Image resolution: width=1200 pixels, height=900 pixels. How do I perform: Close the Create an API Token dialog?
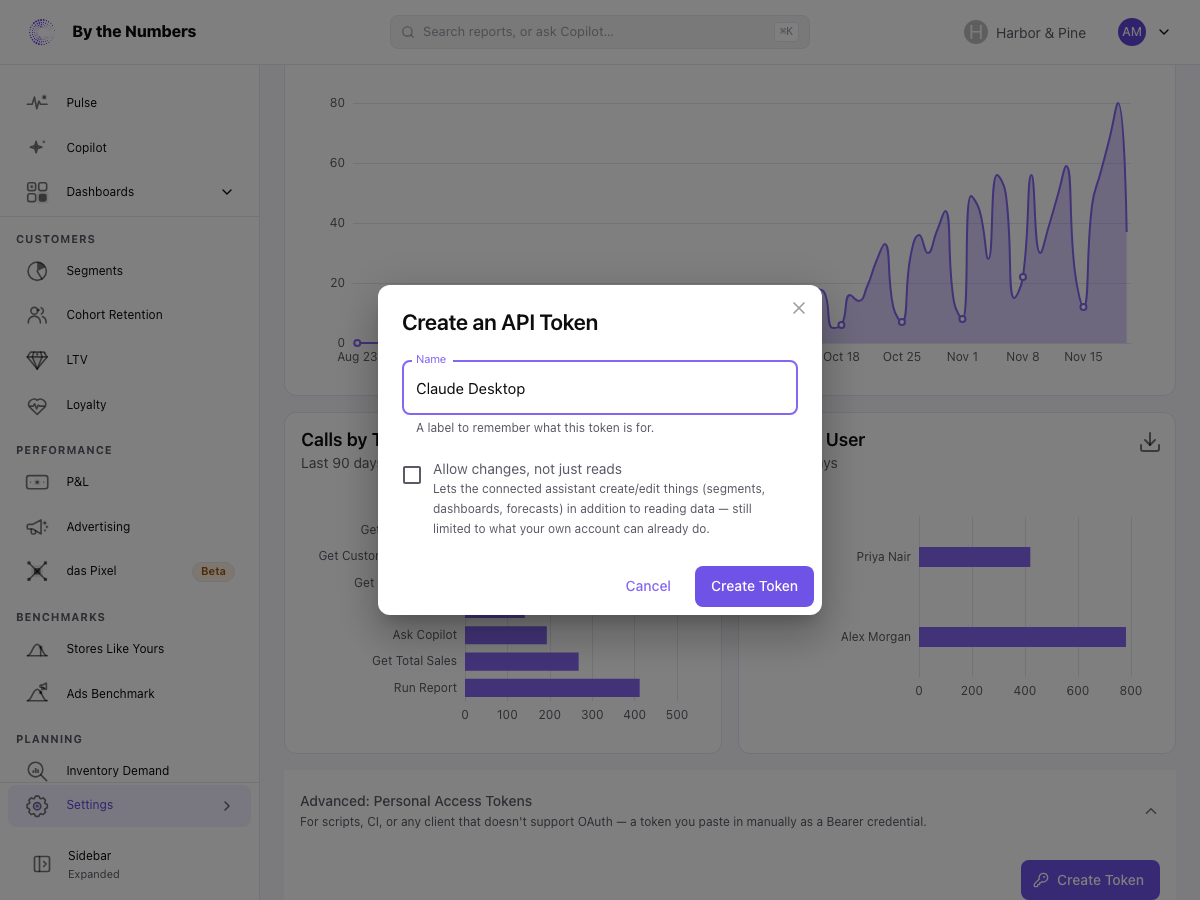click(x=799, y=308)
